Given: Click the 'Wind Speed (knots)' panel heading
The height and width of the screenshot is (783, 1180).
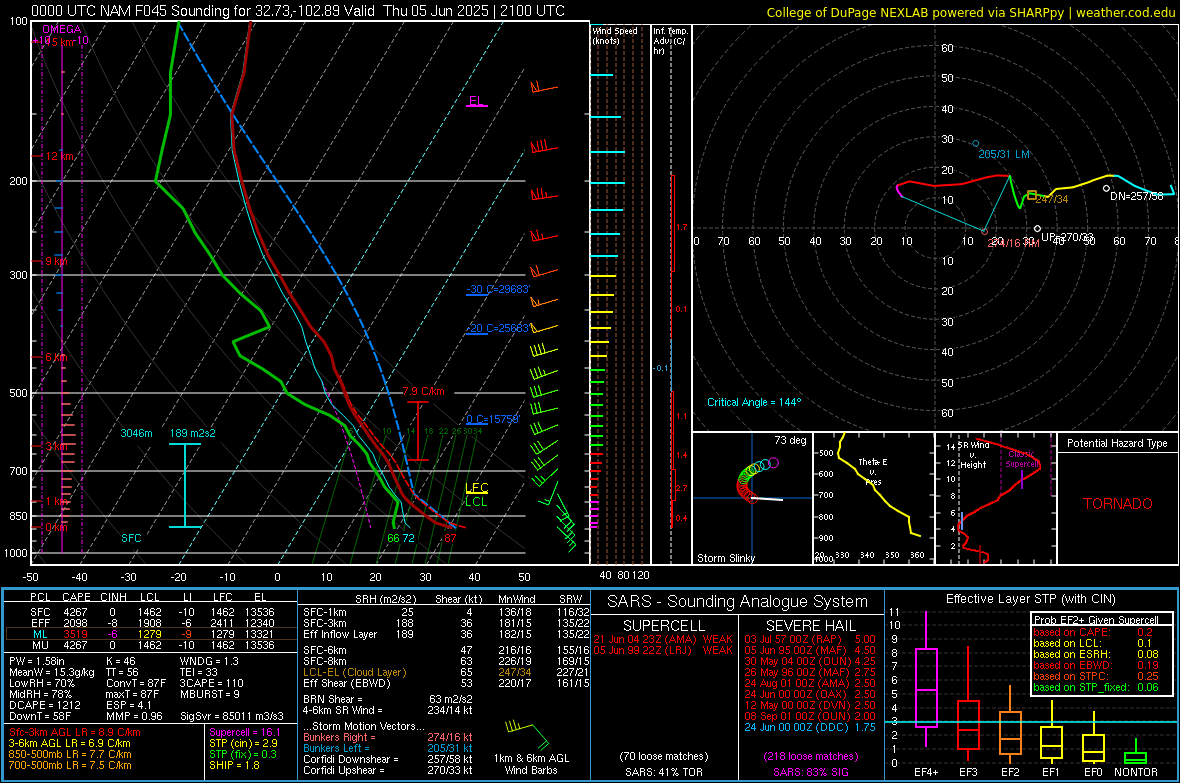Looking at the screenshot, I should (x=615, y=35).
